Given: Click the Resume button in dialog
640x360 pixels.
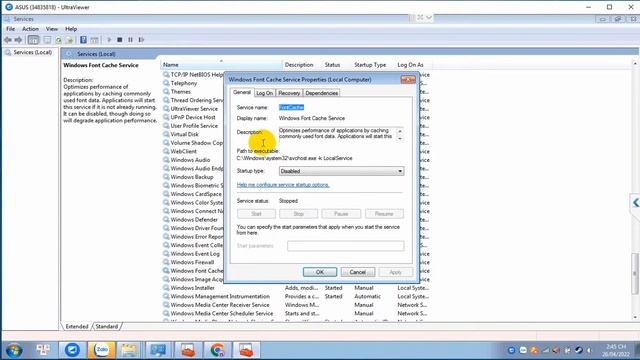Looking at the screenshot, I should [x=384, y=213].
